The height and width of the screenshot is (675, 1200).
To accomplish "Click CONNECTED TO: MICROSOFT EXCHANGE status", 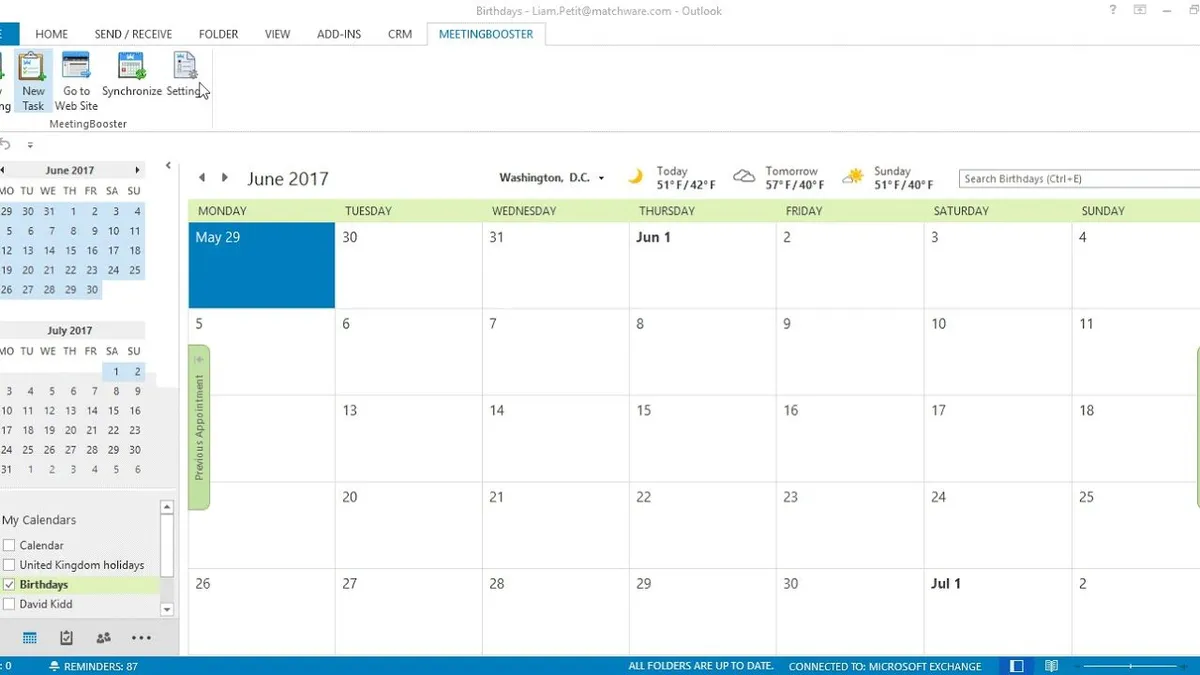I will tap(885, 666).
